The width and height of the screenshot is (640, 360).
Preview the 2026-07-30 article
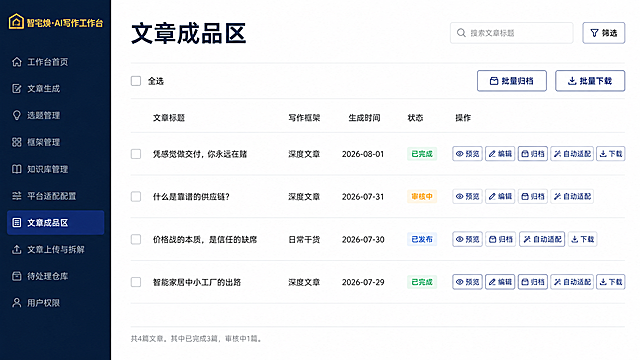(467, 239)
